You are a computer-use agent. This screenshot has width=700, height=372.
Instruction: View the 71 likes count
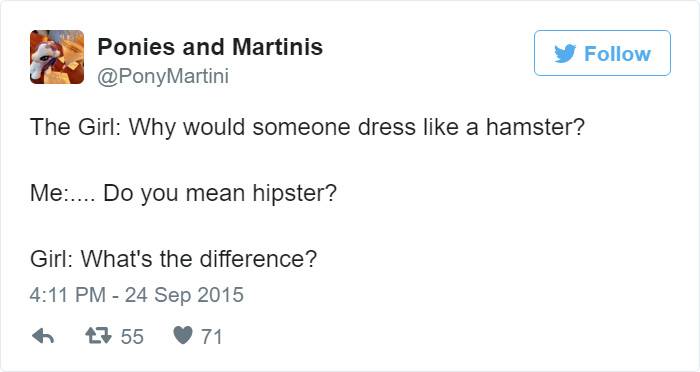coord(212,336)
